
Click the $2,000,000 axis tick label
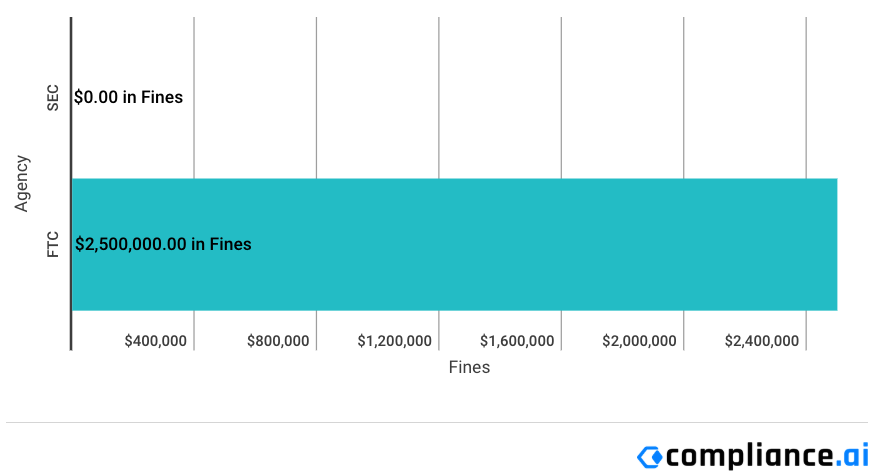[640, 341]
